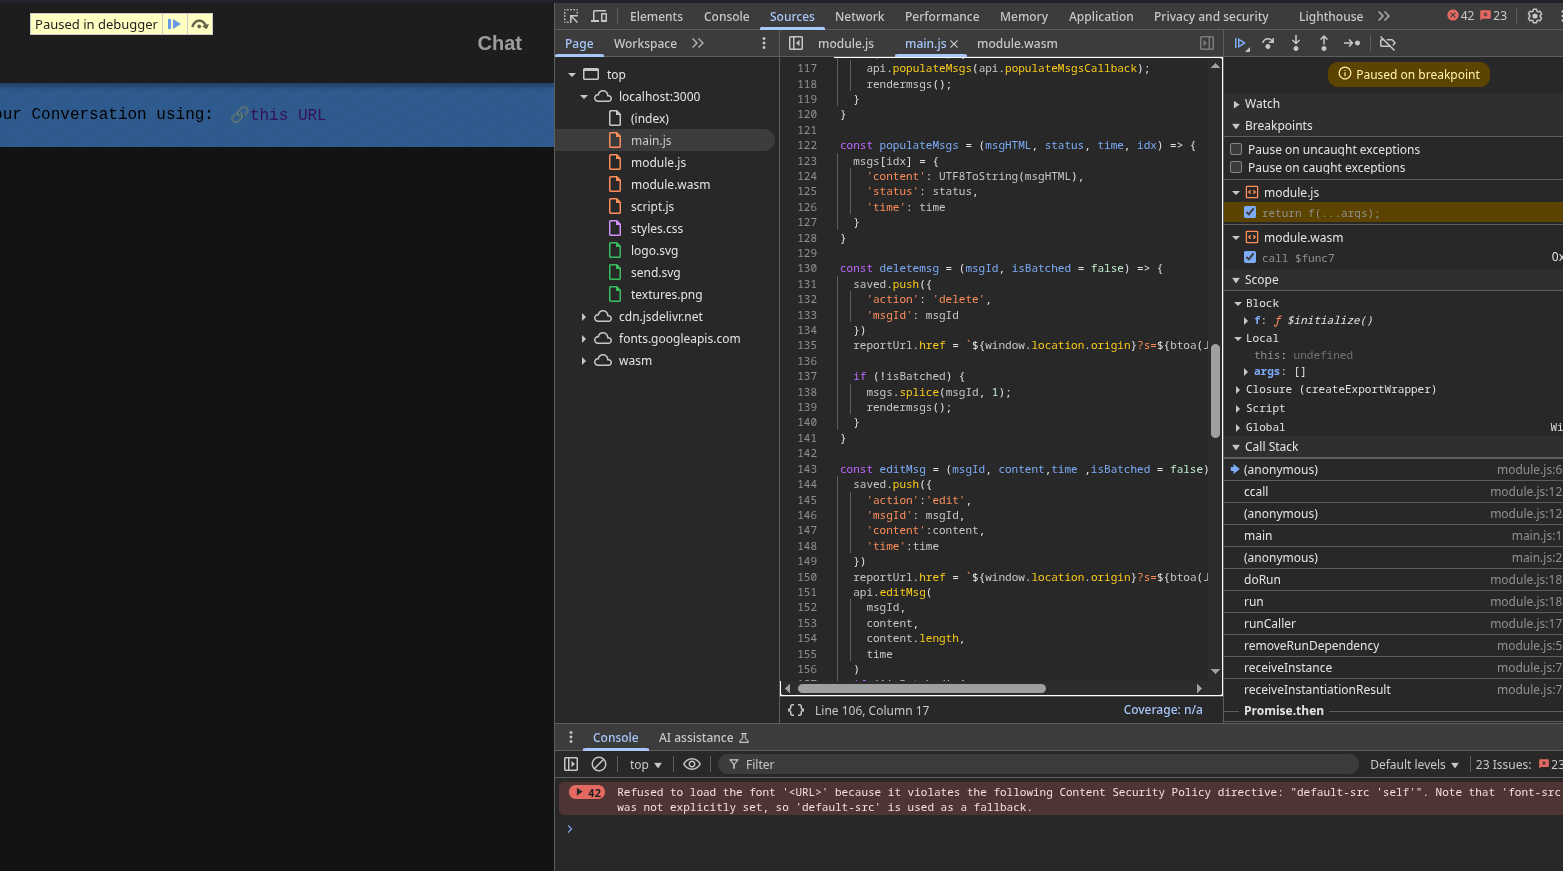Expand the 42 repeated error message
The image size is (1563, 871).
(586, 792)
